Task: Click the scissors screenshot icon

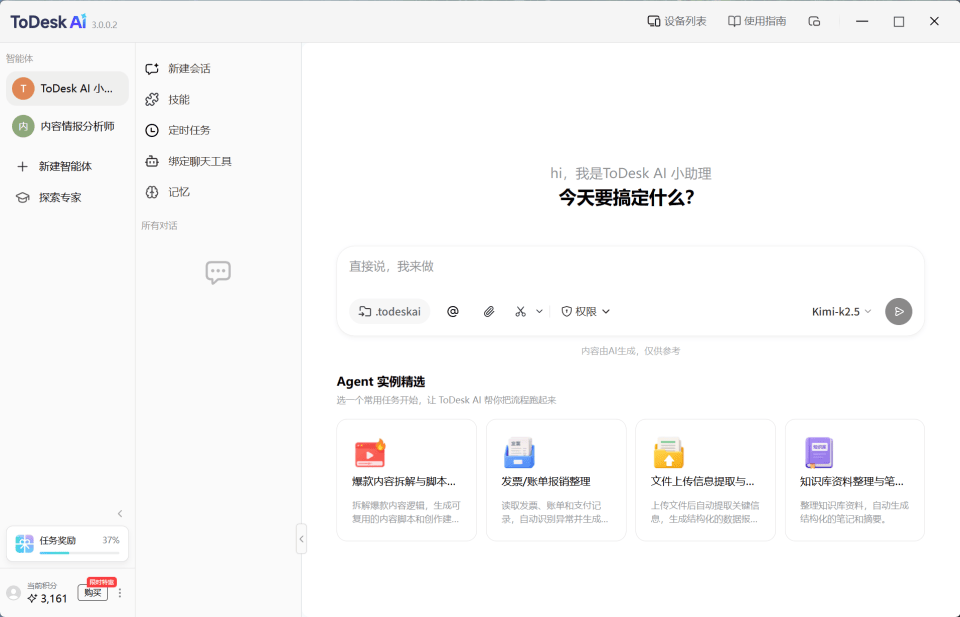Action: (520, 312)
